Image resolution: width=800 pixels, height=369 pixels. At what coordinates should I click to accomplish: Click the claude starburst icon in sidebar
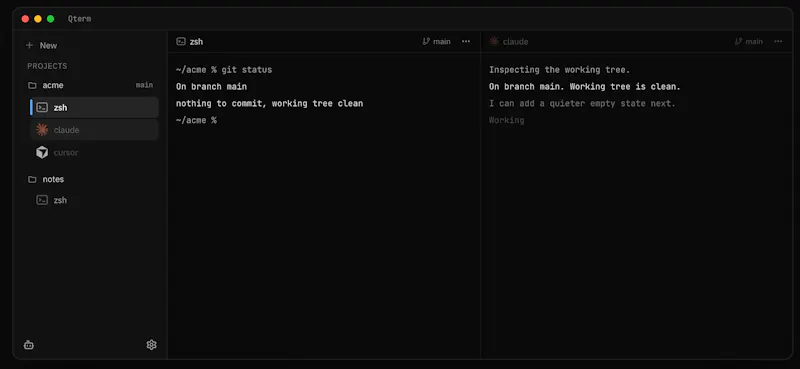coord(42,130)
